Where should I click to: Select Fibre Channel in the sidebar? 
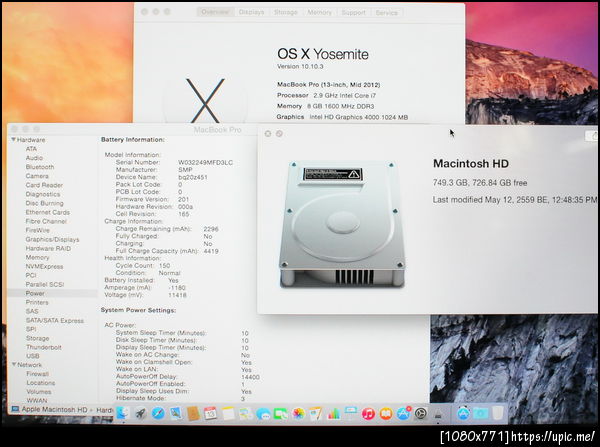46,221
